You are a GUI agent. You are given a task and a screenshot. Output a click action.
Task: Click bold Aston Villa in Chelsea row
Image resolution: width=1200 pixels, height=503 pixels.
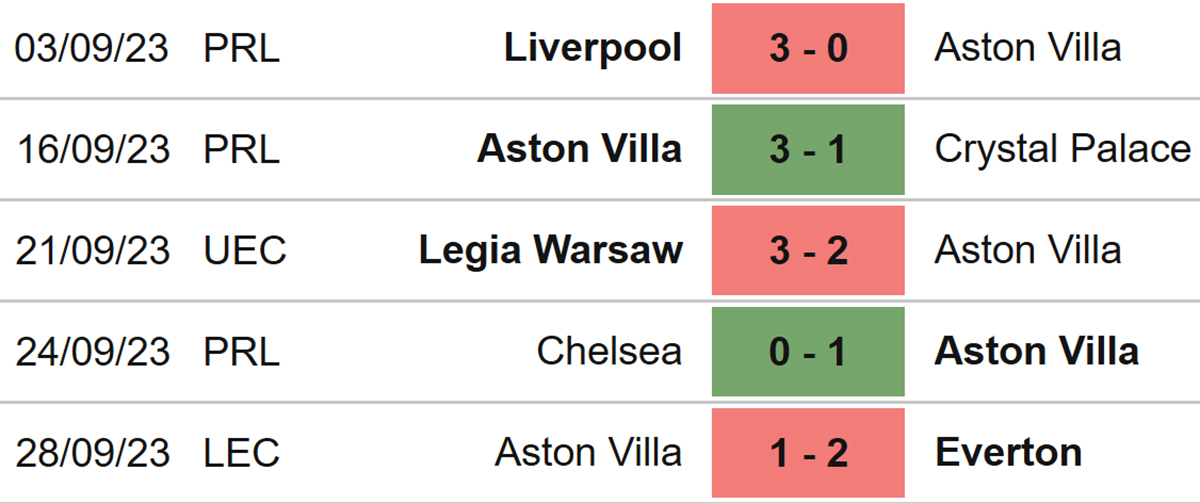[x=1037, y=351]
